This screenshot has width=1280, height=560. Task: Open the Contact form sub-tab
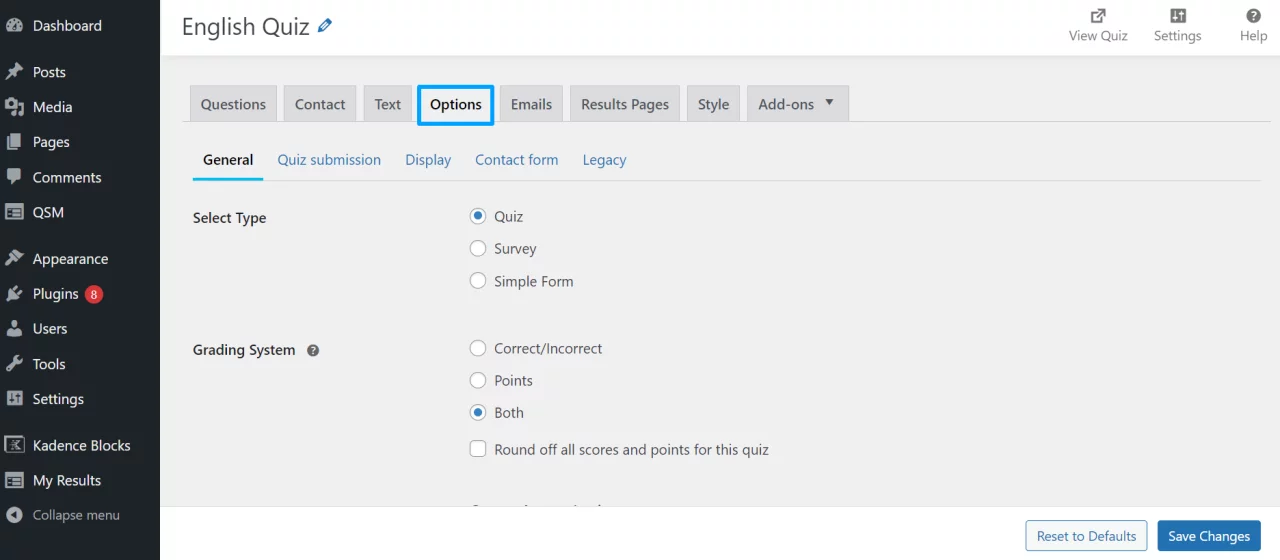click(x=517, y=160)
